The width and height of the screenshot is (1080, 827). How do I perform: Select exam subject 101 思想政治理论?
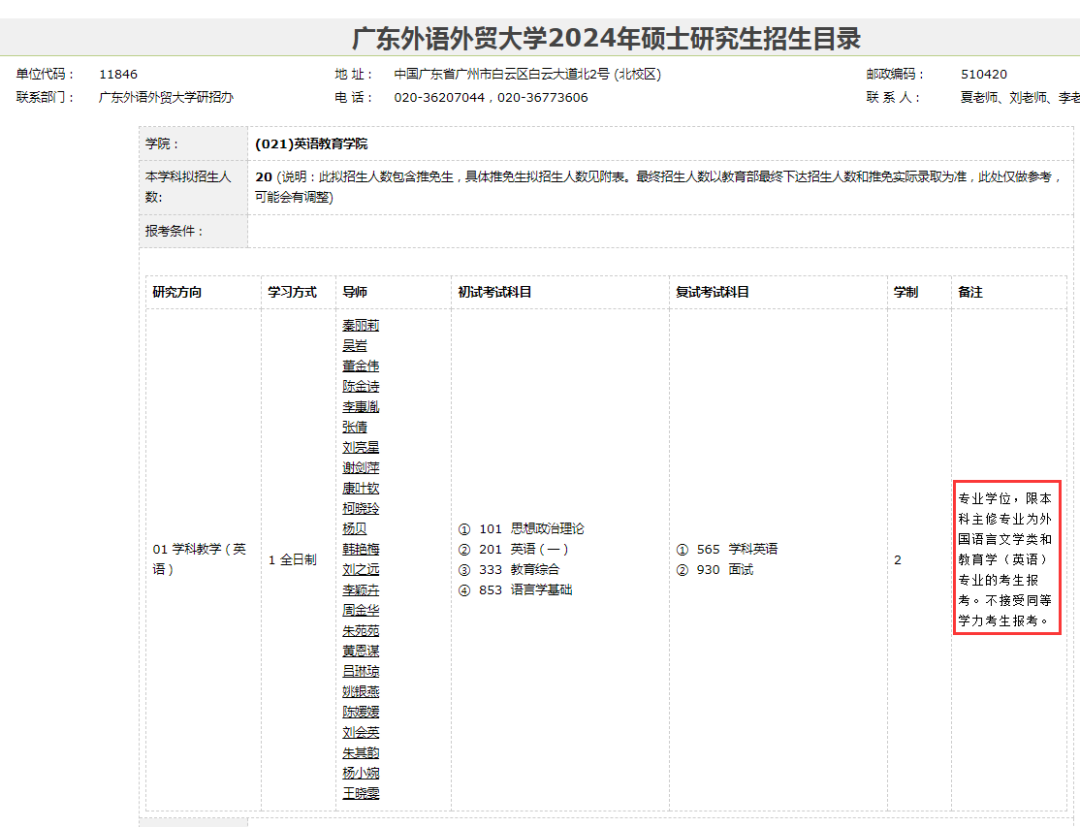click(x=532, y=529)
